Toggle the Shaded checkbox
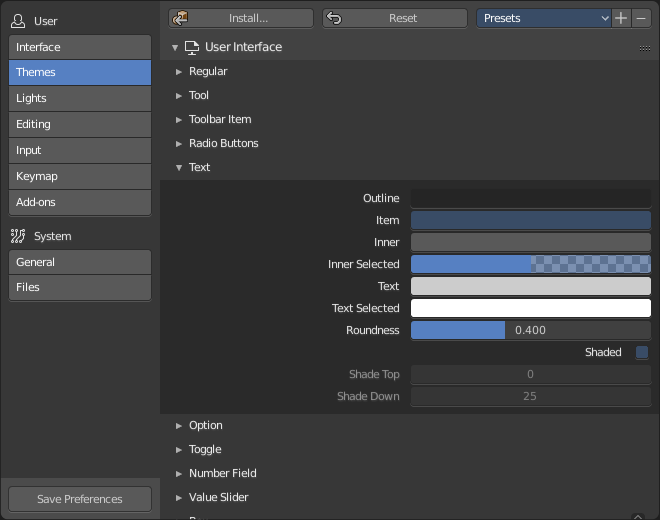Image resolution: width=660 pixels, height=520 pixels. [x=642, y=352]
